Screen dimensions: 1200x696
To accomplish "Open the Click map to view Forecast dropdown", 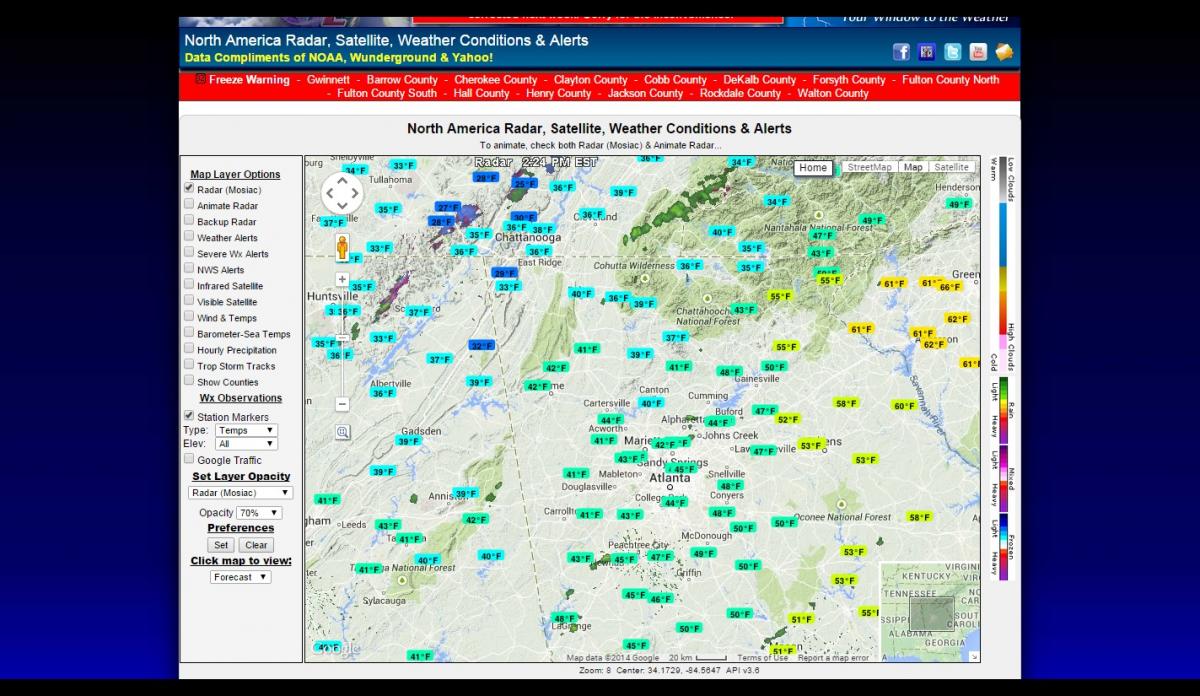I will point(240,577).
